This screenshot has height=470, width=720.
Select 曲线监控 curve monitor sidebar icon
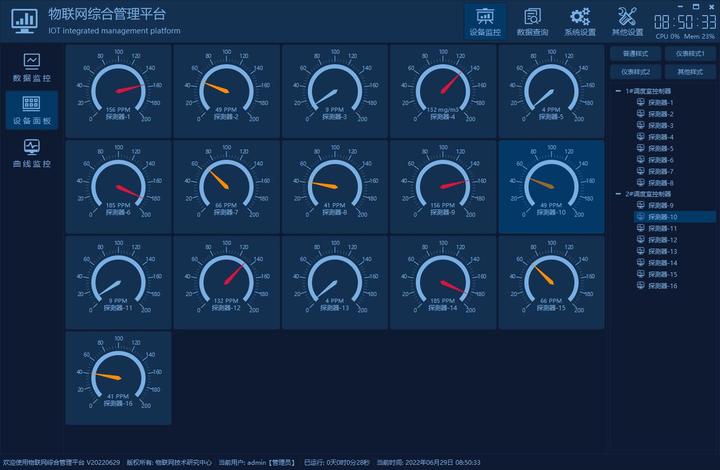(x=32, y=147)
